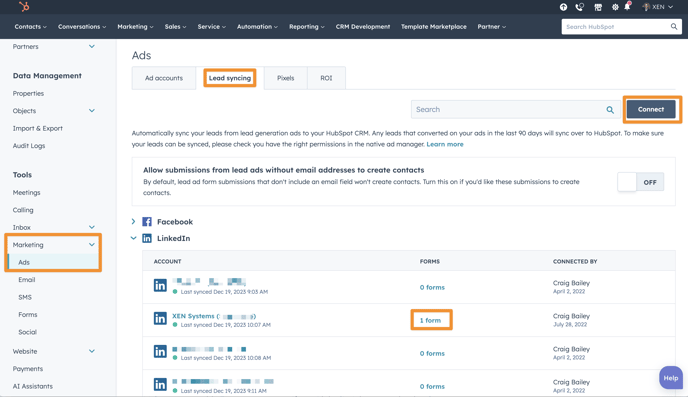Open the Conversations menu
Screen dimensions: 688x397
click(82, 27)
